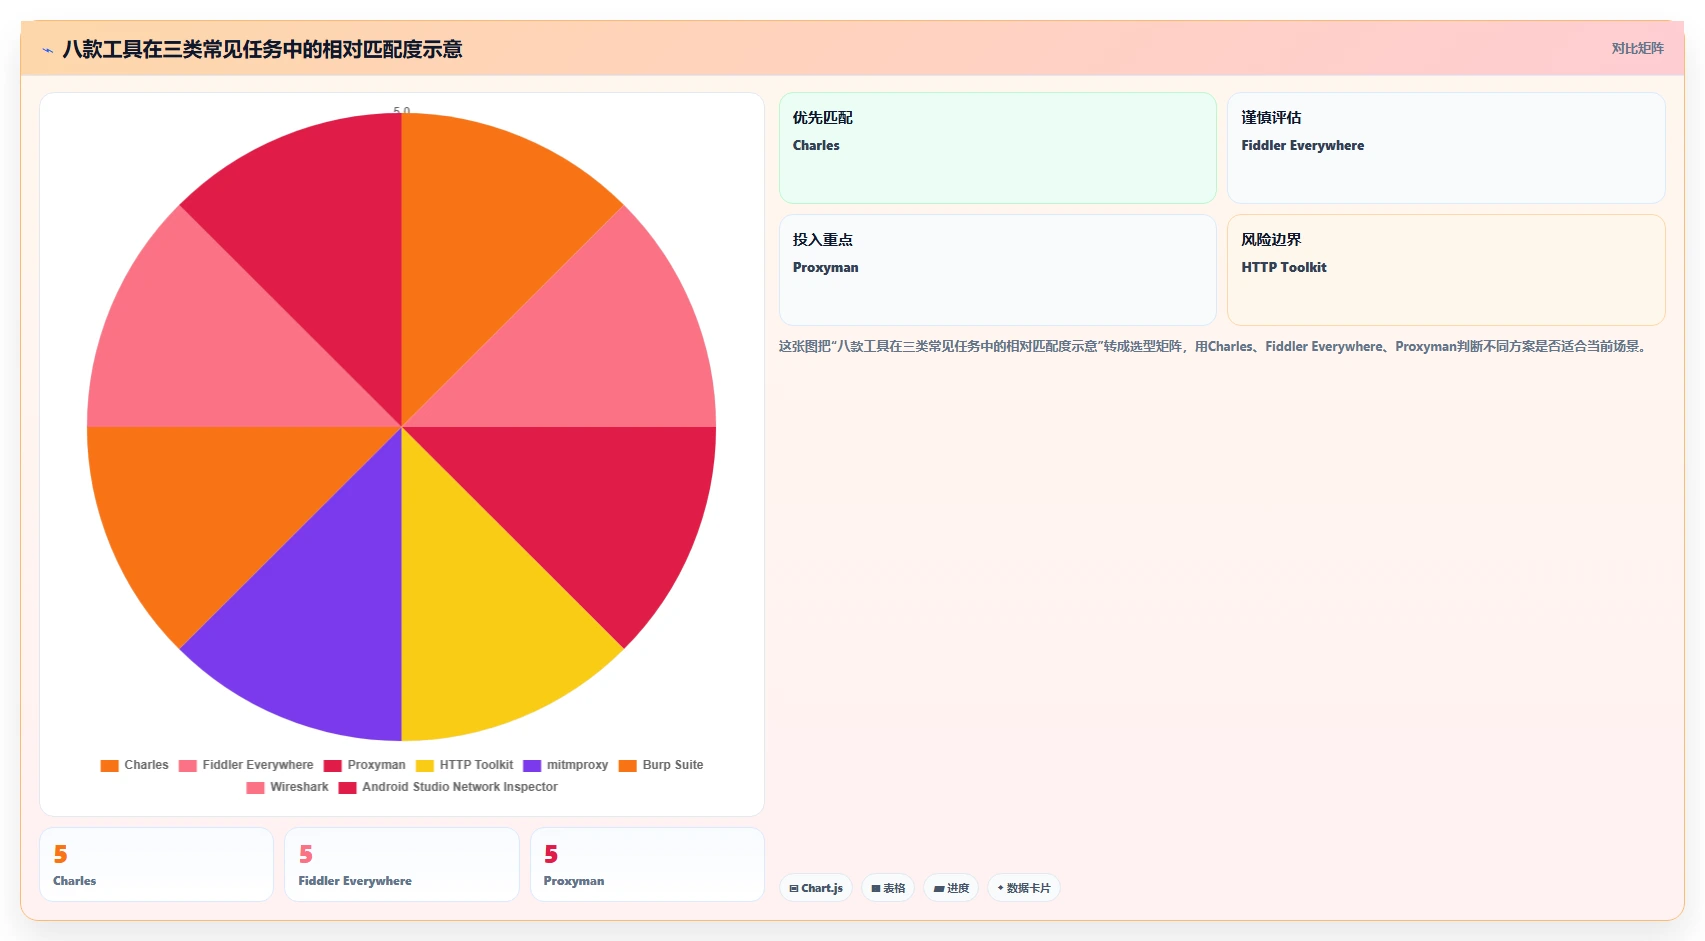Click the chart description text 这张图把

point(1215,347)
